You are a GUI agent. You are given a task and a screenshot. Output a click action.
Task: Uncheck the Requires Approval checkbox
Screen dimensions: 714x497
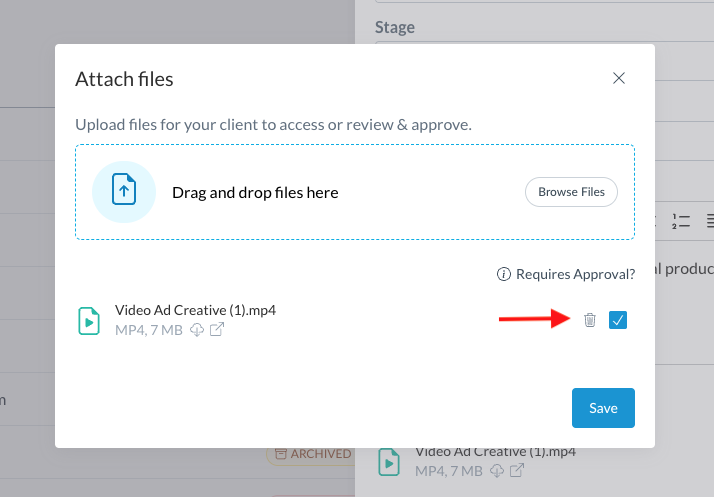[618, 320]
